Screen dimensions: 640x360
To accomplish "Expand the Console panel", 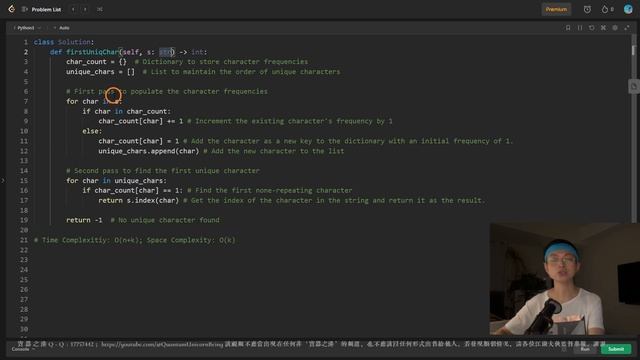I will coord(23,349).
